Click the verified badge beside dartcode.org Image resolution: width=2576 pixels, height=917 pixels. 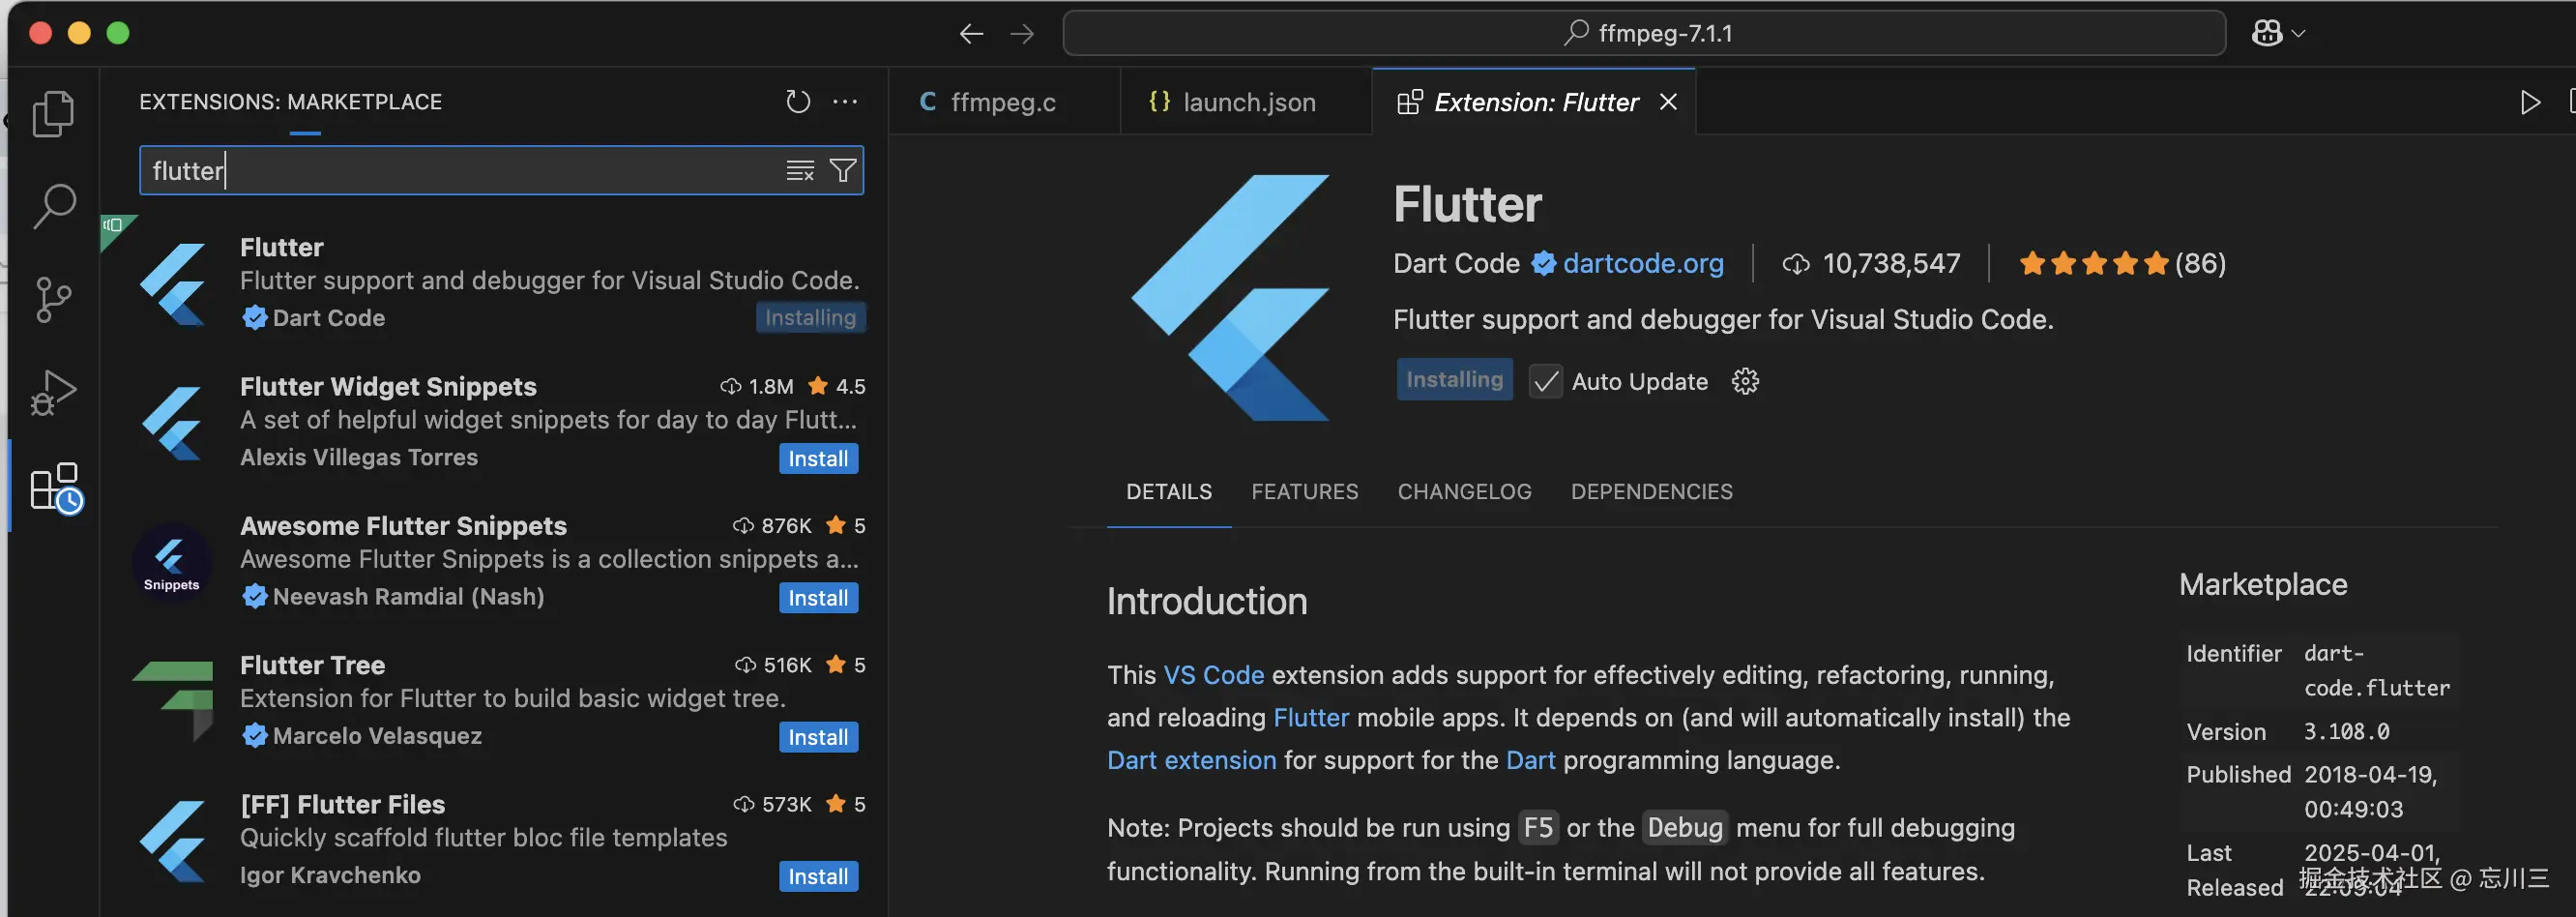point(1543,264)
